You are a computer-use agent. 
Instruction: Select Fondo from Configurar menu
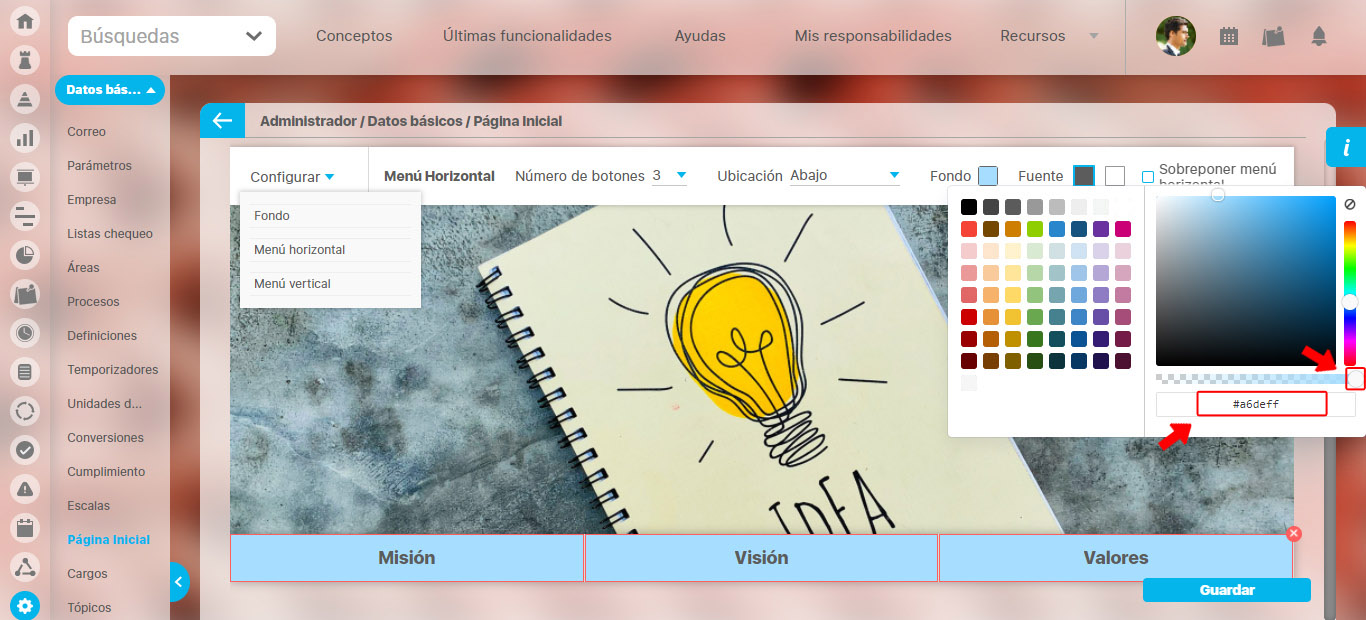click(272, 216)
